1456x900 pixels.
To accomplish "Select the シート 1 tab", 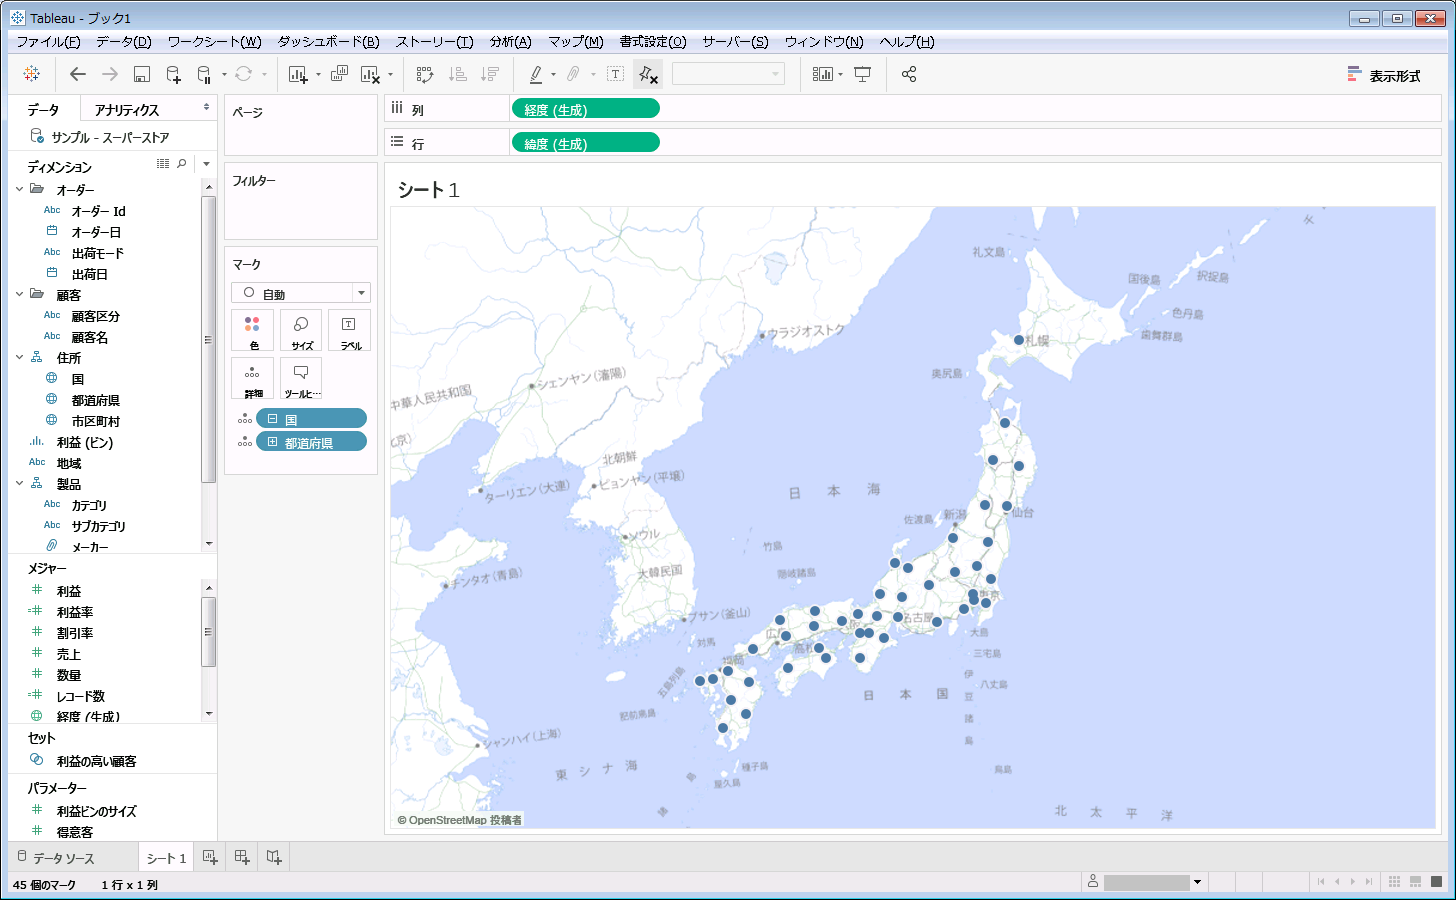I will click(x=166, y=858).
